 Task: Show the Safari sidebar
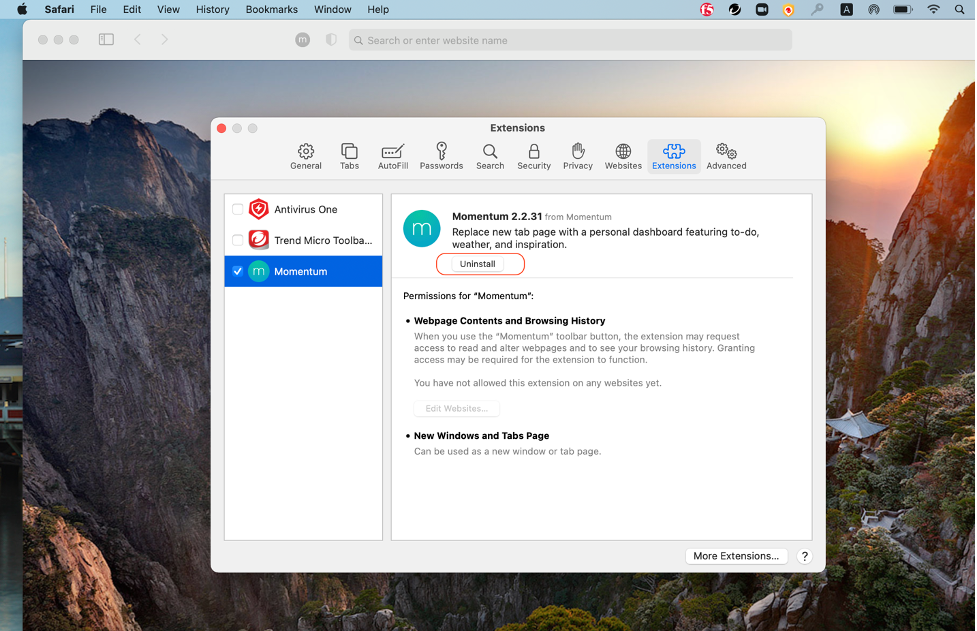point(106,40)
